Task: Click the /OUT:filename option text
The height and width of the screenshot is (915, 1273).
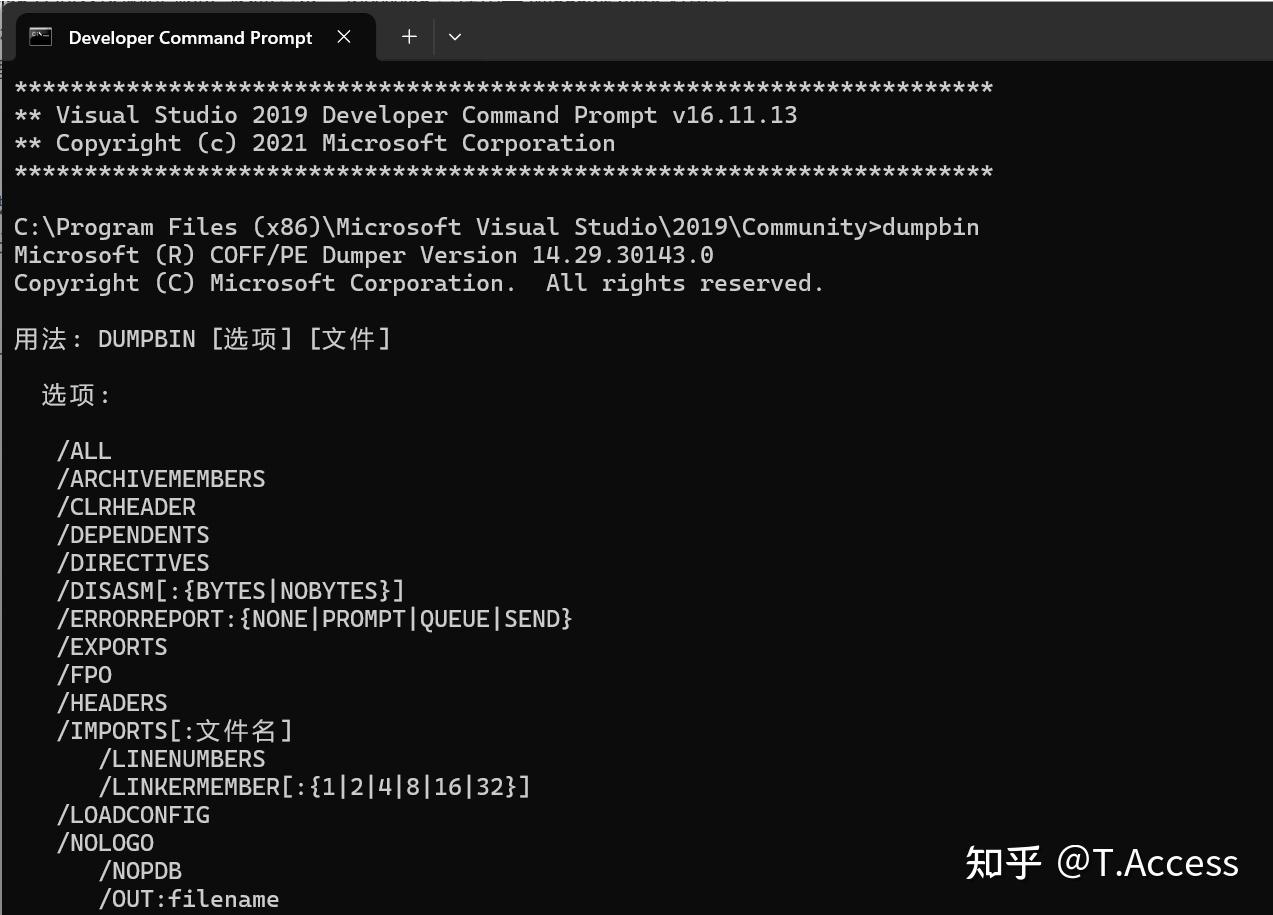Action: [188, 898]
